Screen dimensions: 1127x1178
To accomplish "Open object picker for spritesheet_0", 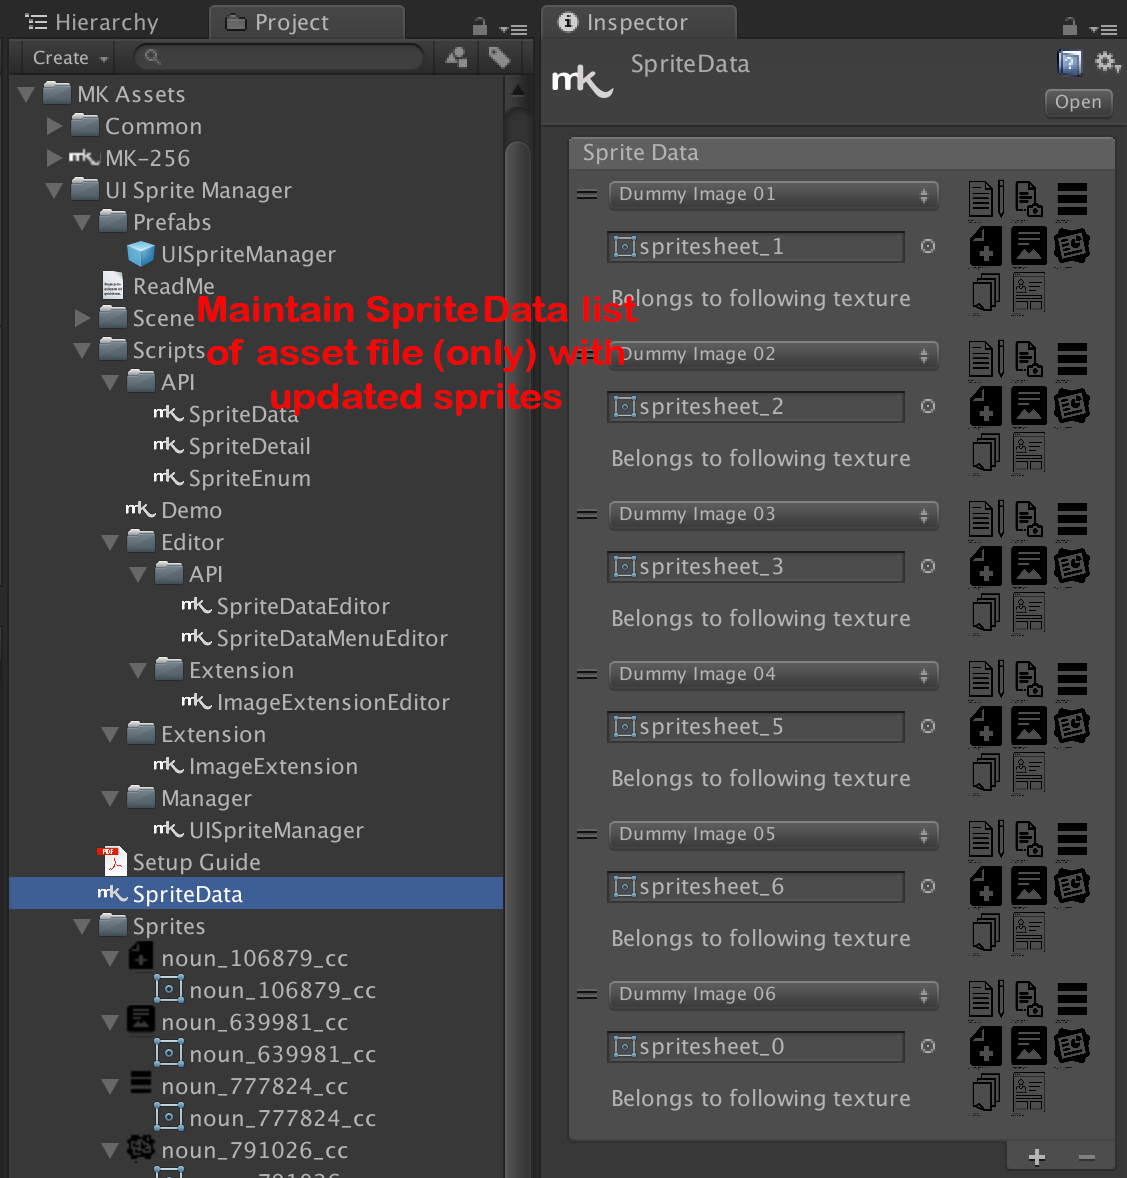I will [x=928, y=1047].
